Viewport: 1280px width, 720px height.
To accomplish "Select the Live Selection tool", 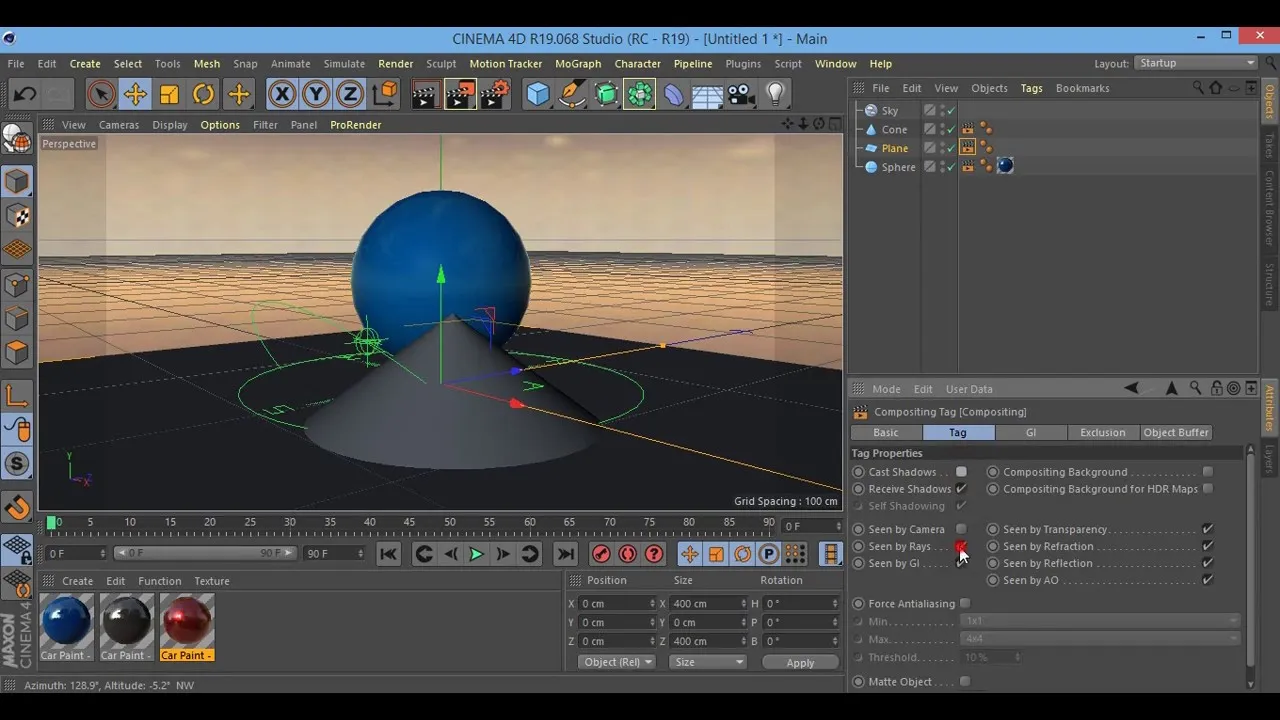I will [x=100, y=95].
